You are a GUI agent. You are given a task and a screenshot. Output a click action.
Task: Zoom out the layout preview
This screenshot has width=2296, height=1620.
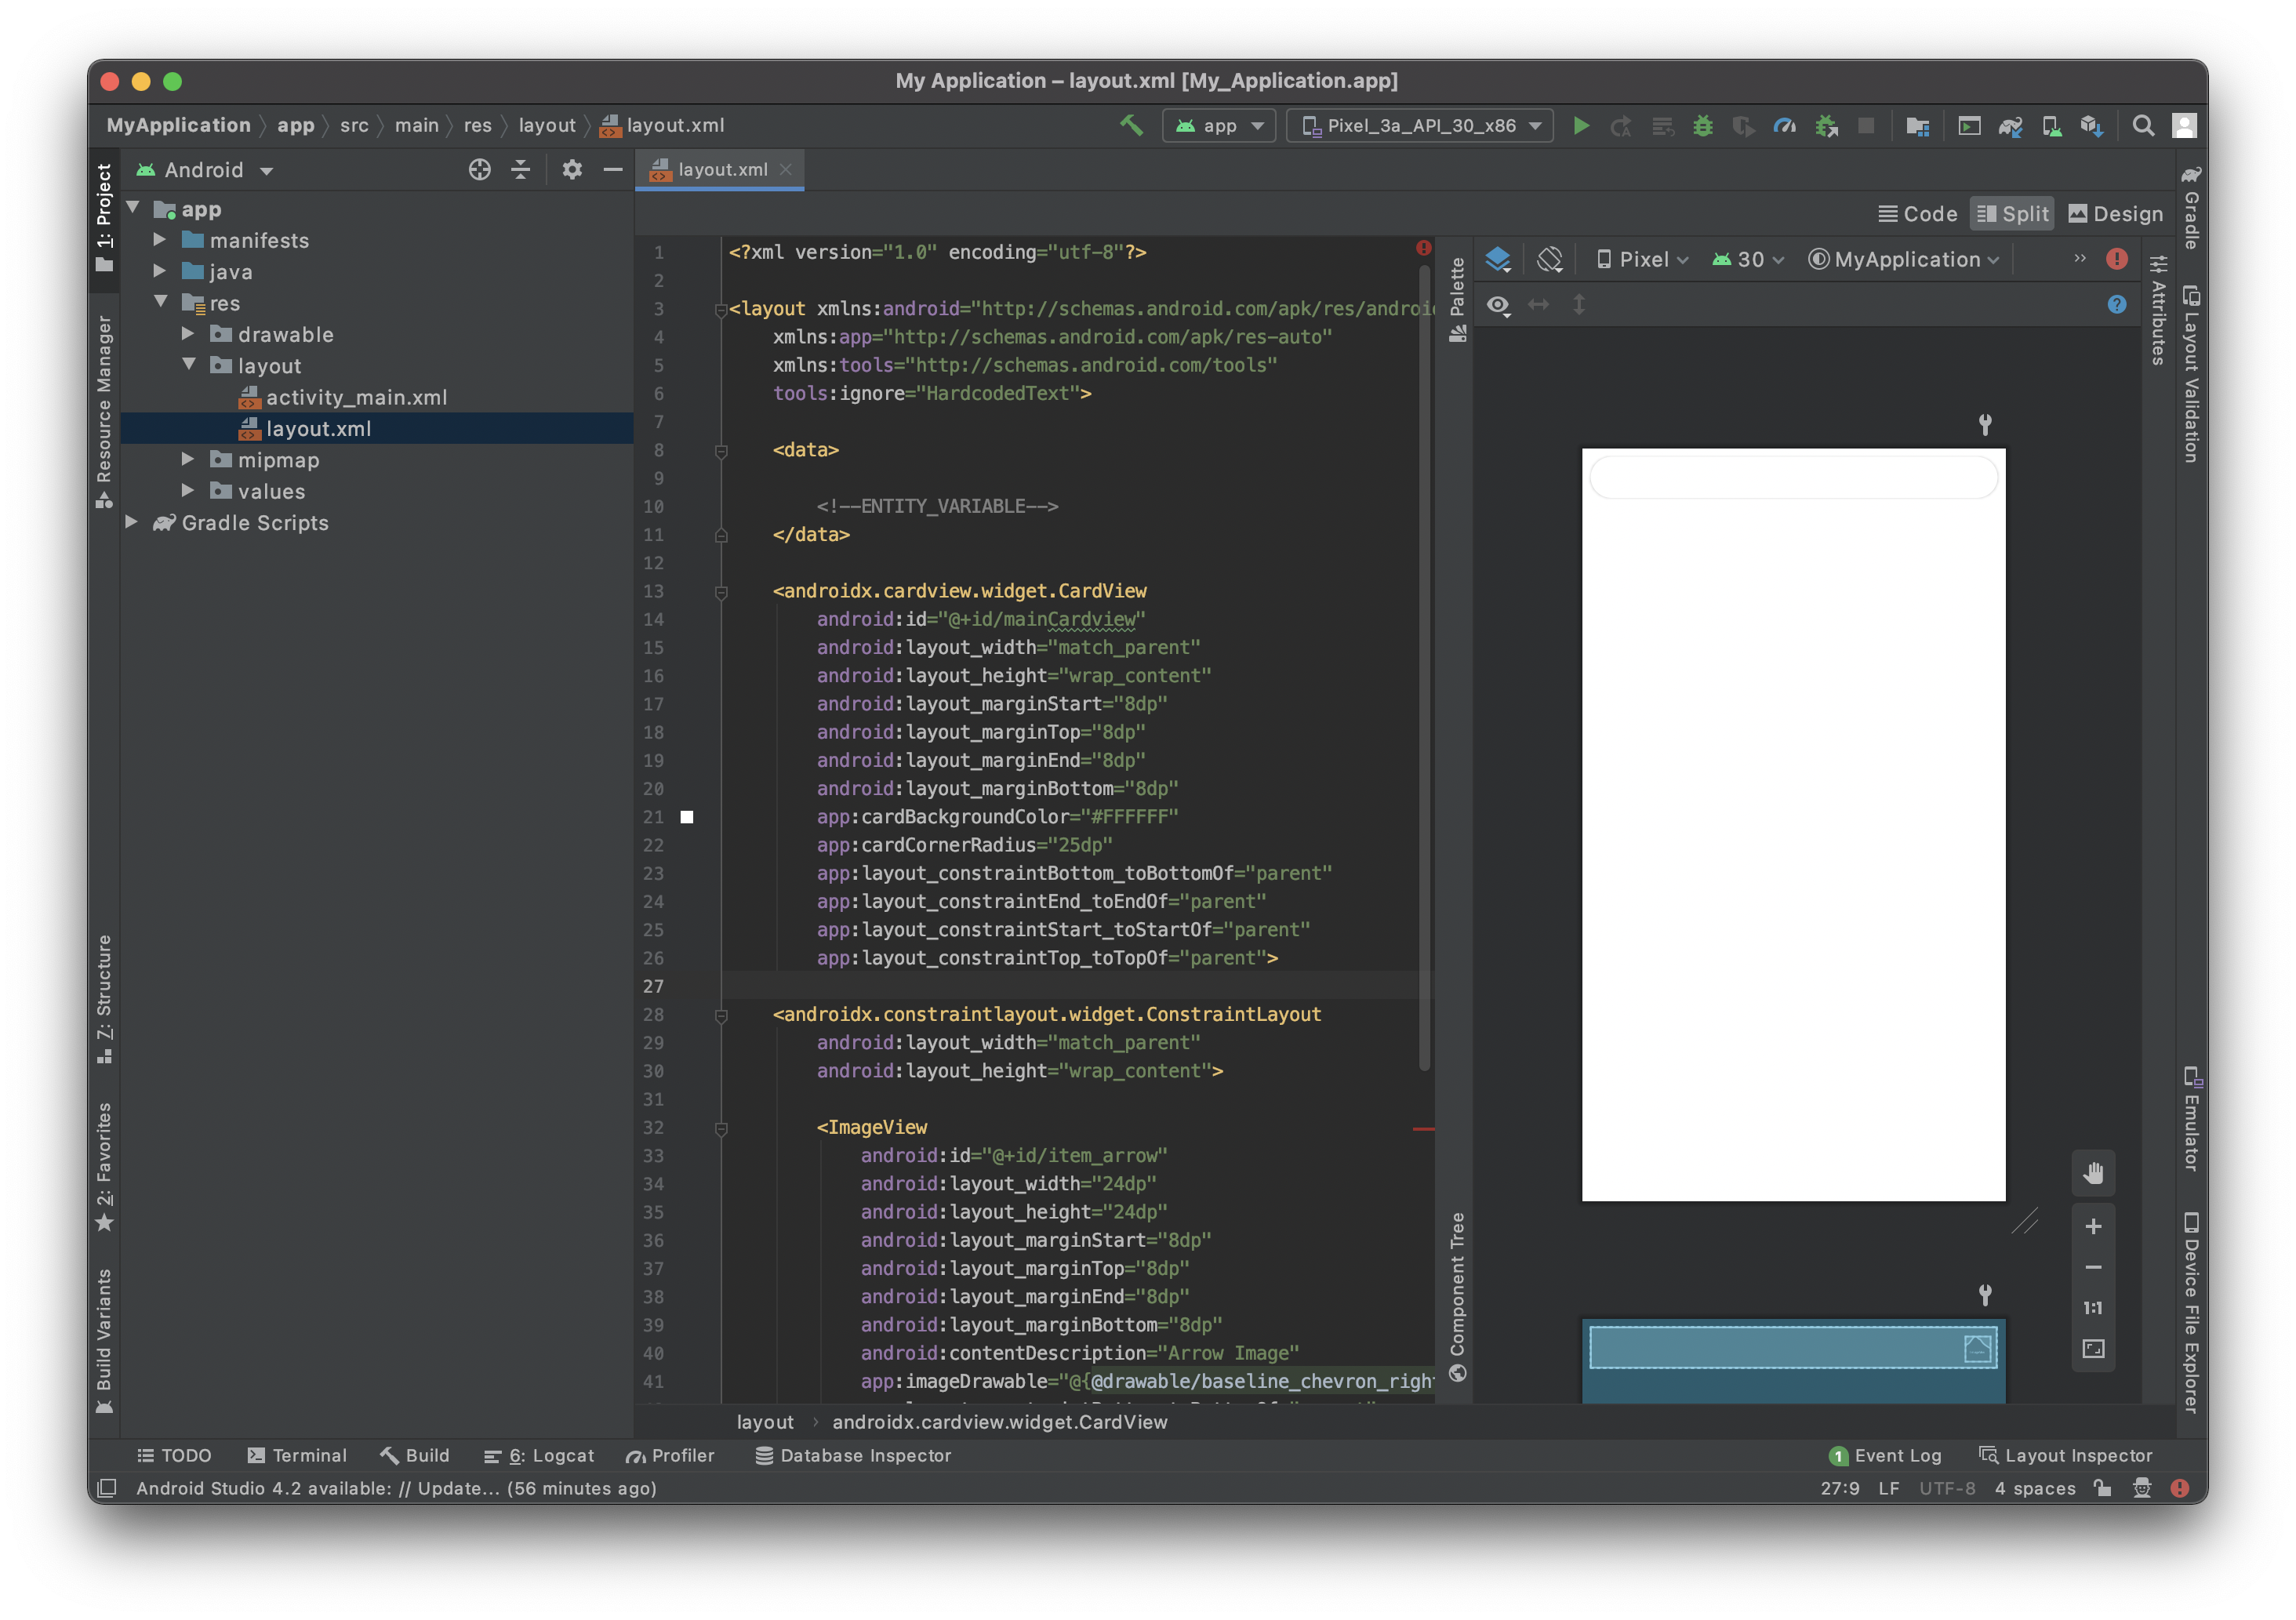coord(2093,1268)
